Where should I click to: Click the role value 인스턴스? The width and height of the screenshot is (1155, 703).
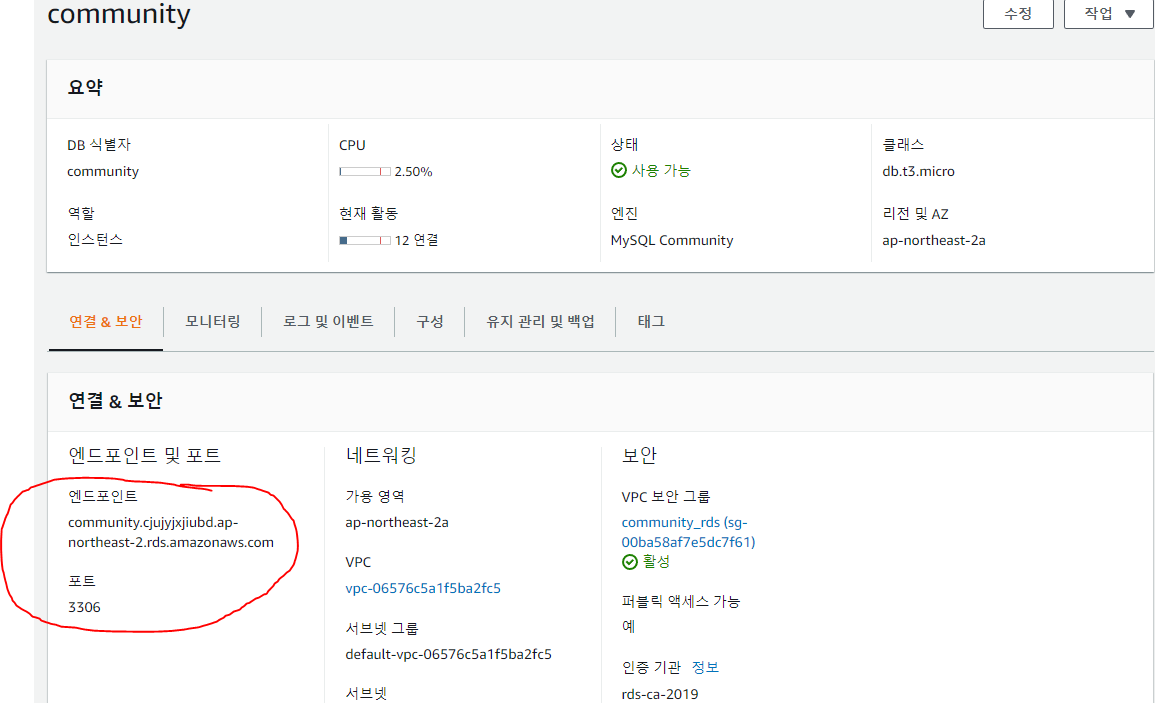(x=95, y=239)
